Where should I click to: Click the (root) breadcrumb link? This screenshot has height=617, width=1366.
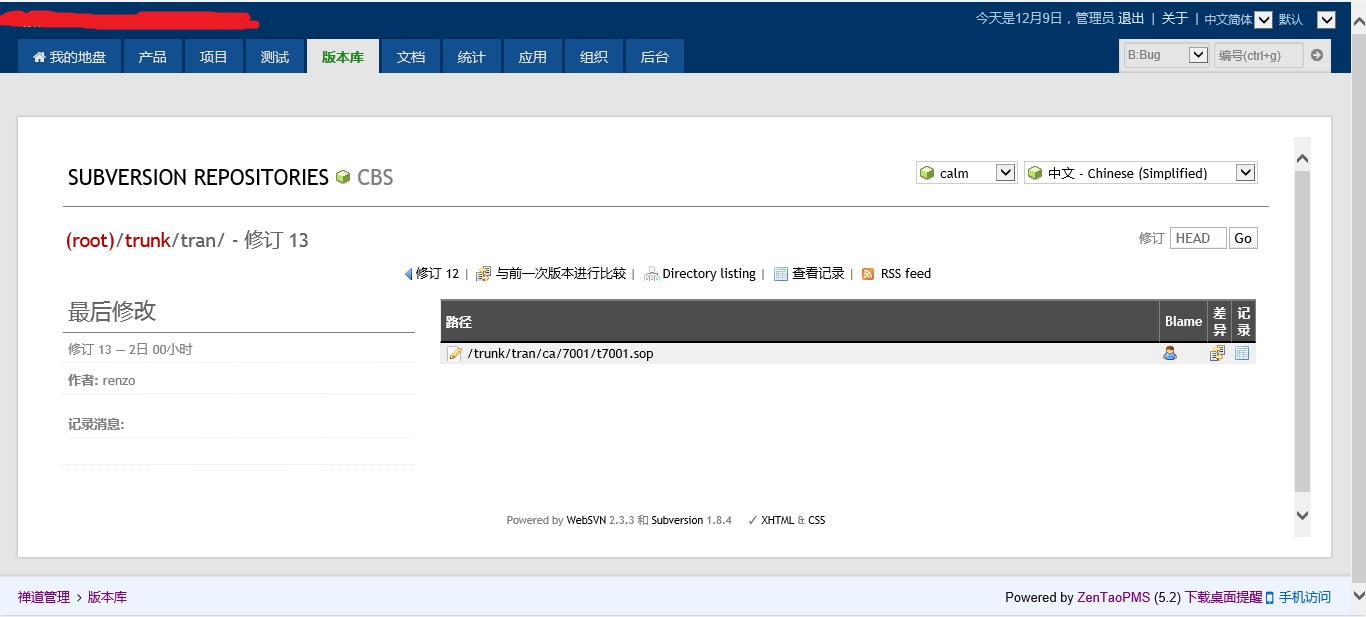[x=90, y=241]
